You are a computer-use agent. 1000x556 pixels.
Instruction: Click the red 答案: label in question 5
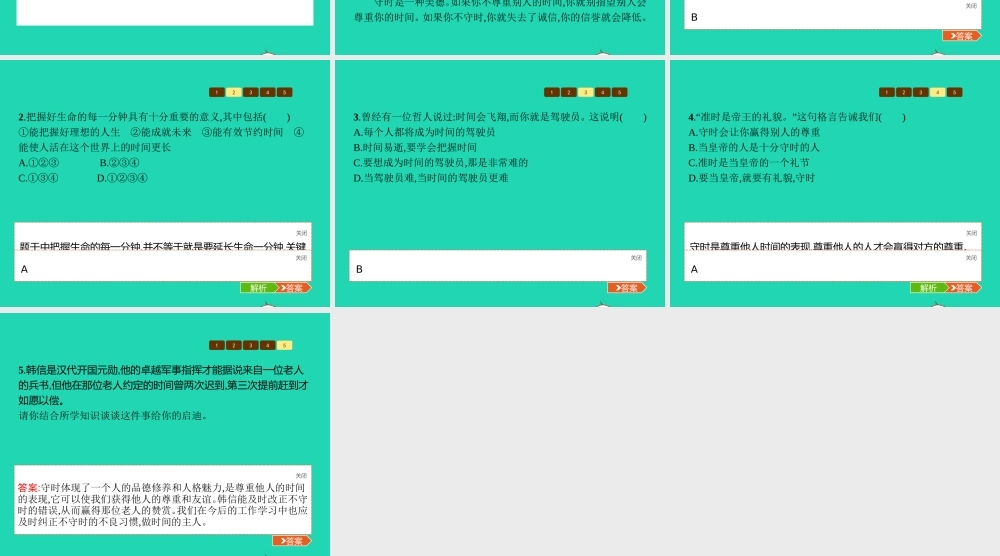[x=29, y=488]
